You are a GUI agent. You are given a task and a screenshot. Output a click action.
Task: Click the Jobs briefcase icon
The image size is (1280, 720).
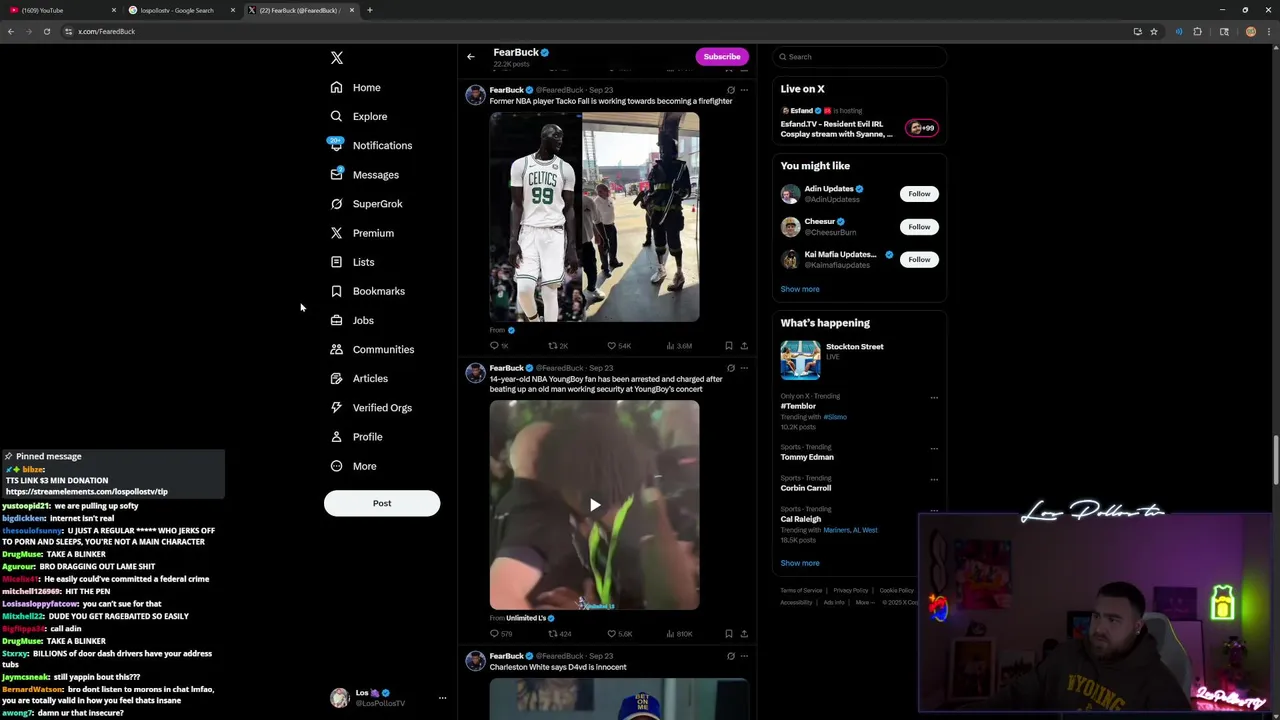336,320
